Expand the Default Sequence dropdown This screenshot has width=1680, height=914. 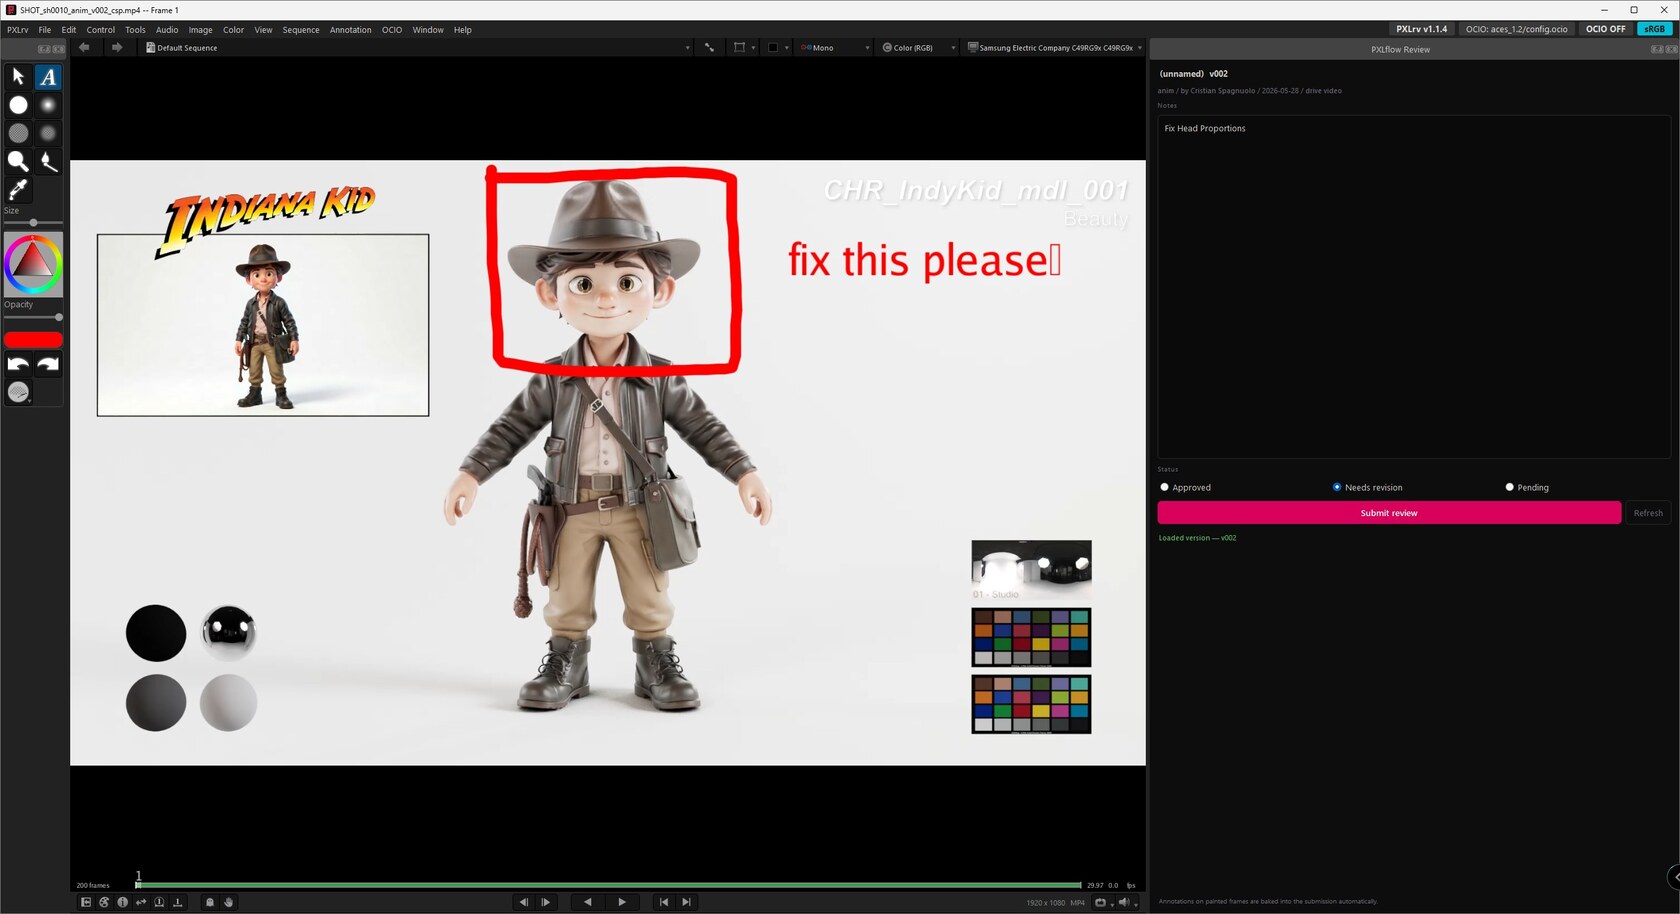[x=418, y=47]
